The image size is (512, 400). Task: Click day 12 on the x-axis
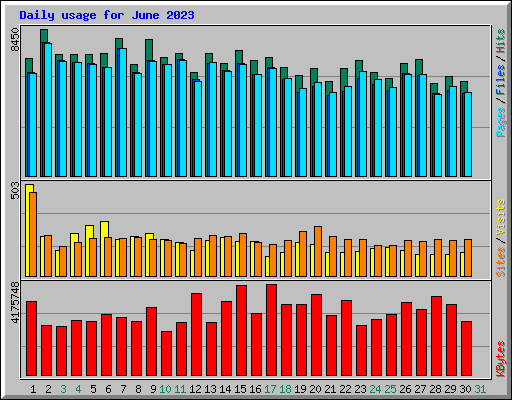click(195, 389)
